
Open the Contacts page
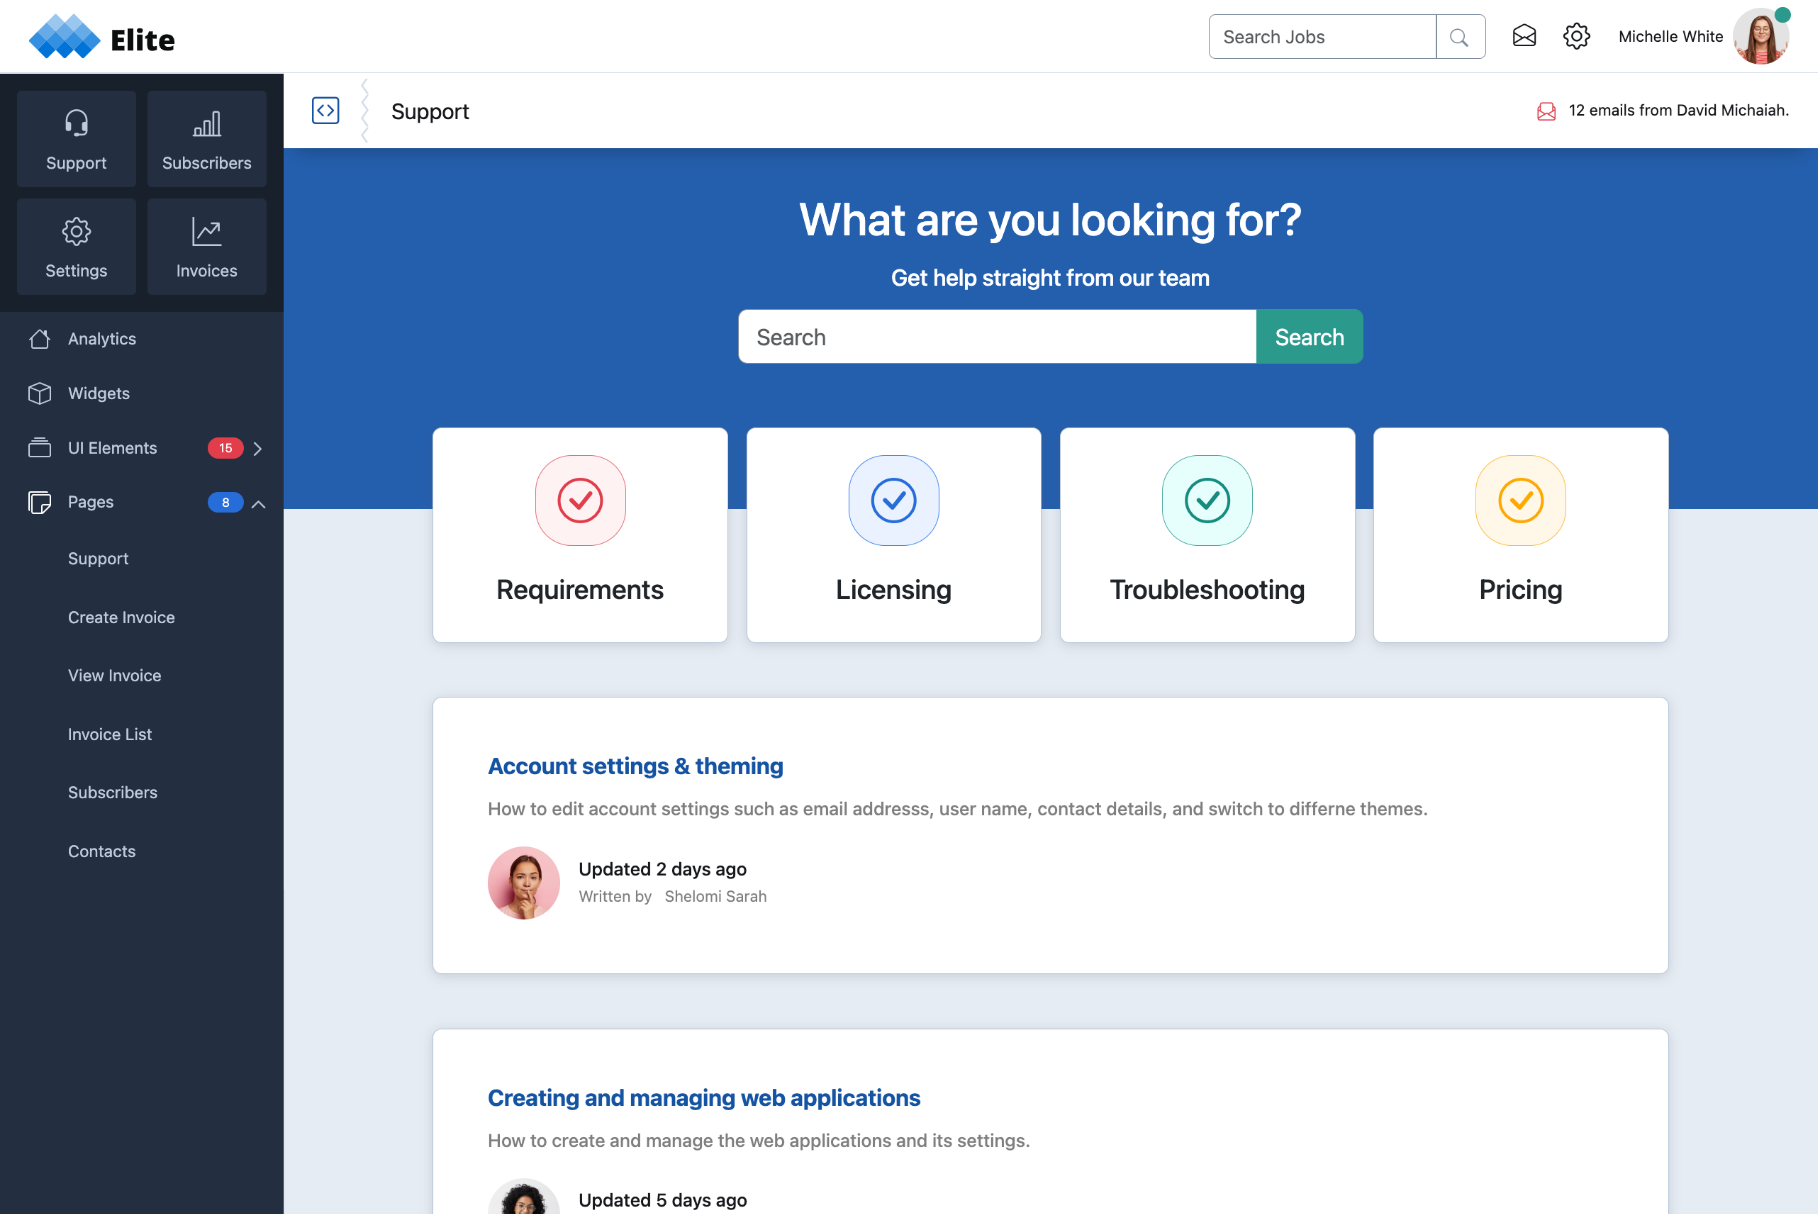[x=101, y=851]
